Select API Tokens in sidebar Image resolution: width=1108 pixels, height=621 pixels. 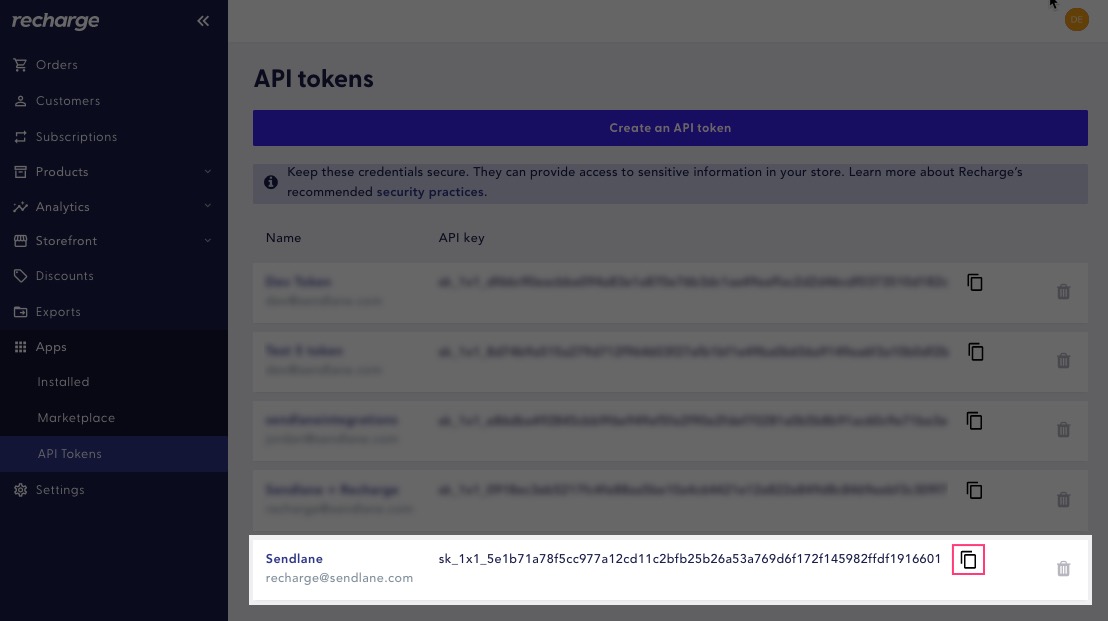coord(70,454)
